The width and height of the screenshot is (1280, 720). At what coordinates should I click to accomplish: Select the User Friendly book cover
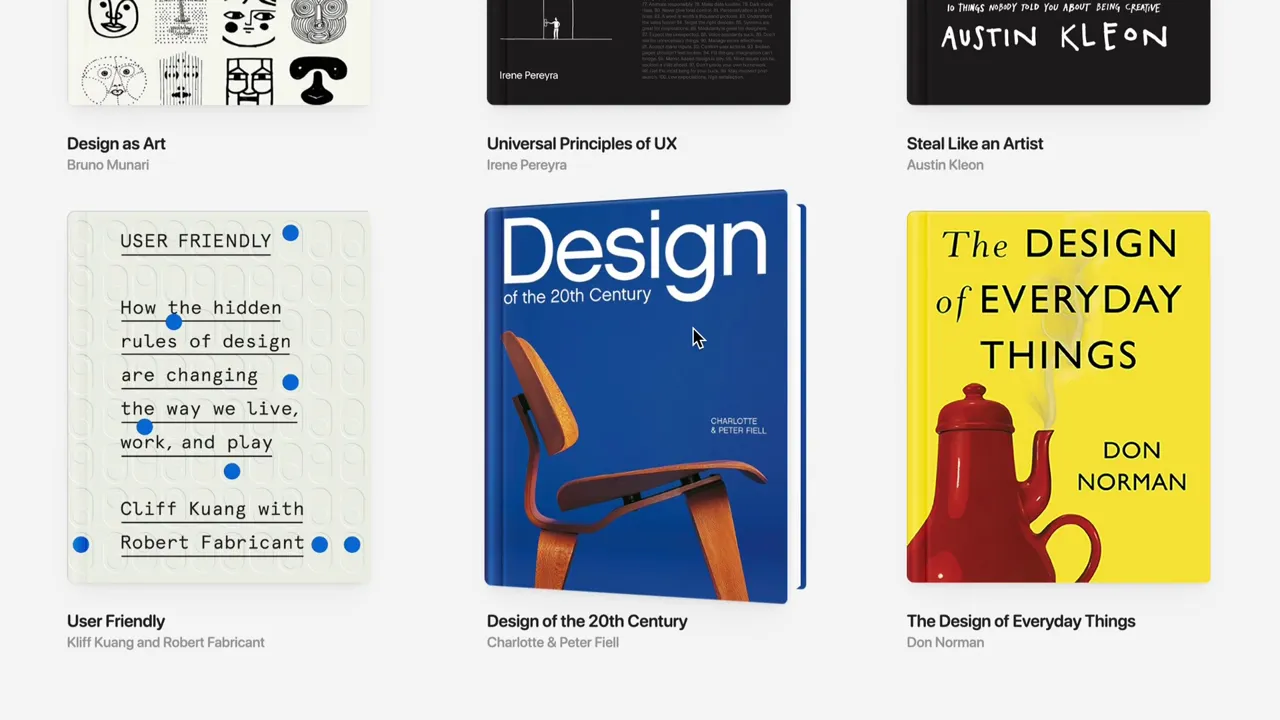[218, 397]
